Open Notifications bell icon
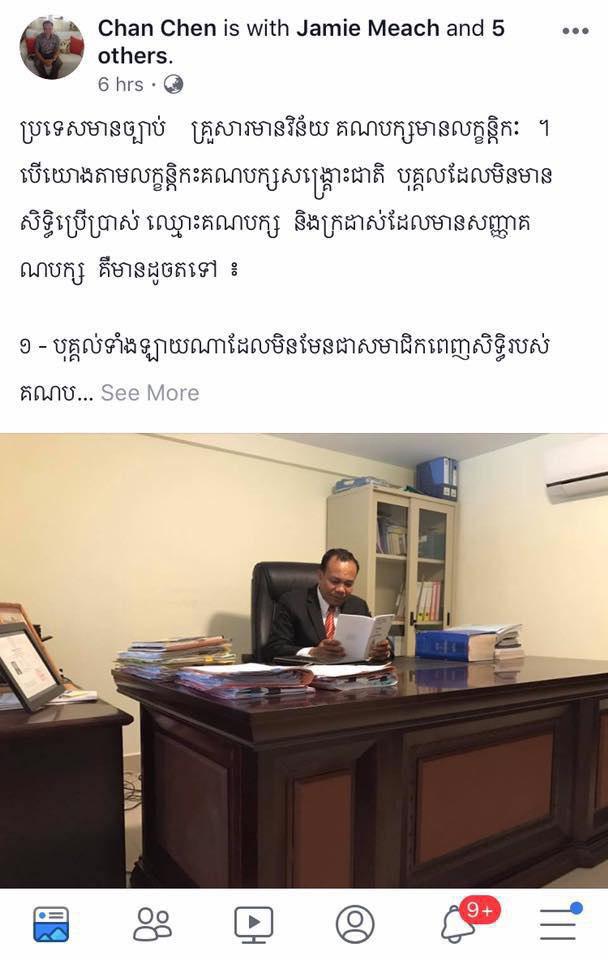This screenshot has width=608, height=960. tap(457, 924)
